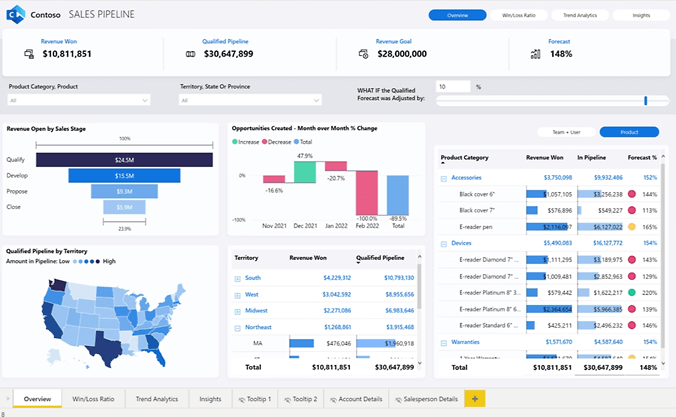The height and width of the screenshot is (417, 676).
Task: Click the E-reader pen product row
Action: pyautogui.click(x=548, y=227)
